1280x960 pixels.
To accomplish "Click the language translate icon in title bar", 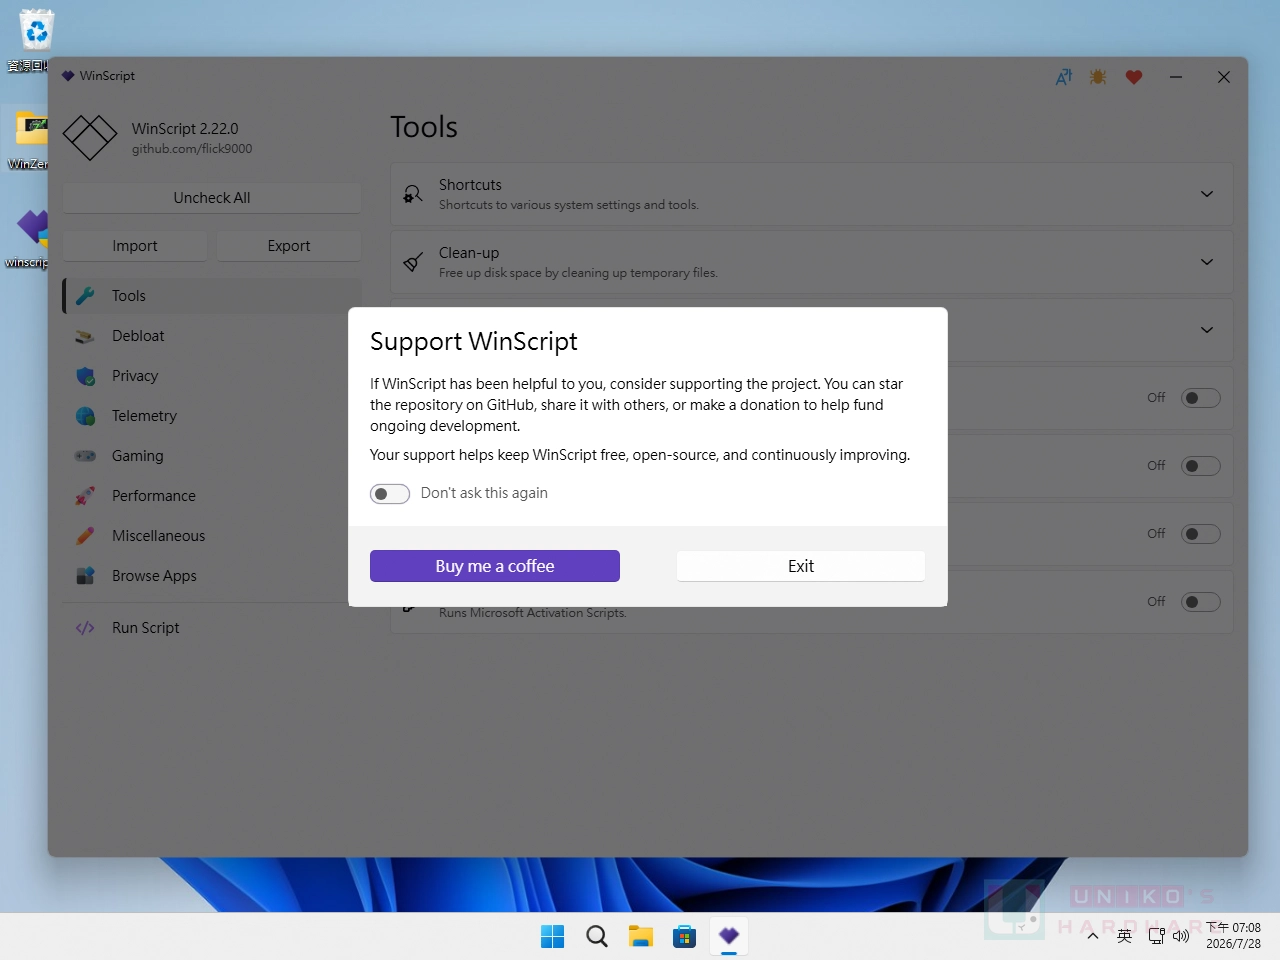I will click(x=1064, y=77).
